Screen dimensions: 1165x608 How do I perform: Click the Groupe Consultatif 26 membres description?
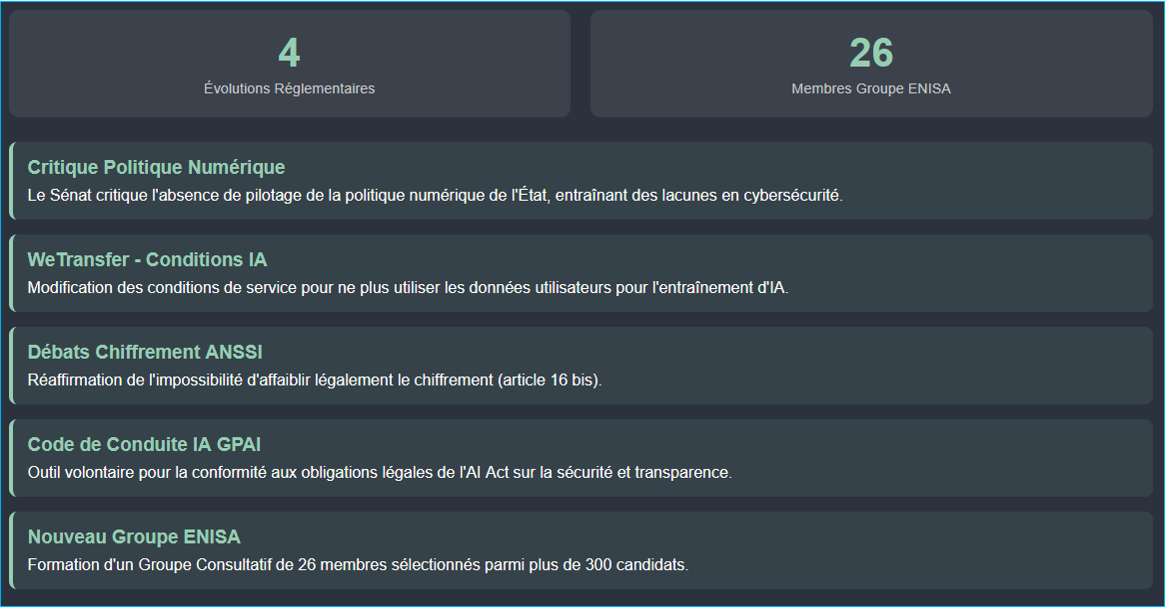[x=358, y=565]
